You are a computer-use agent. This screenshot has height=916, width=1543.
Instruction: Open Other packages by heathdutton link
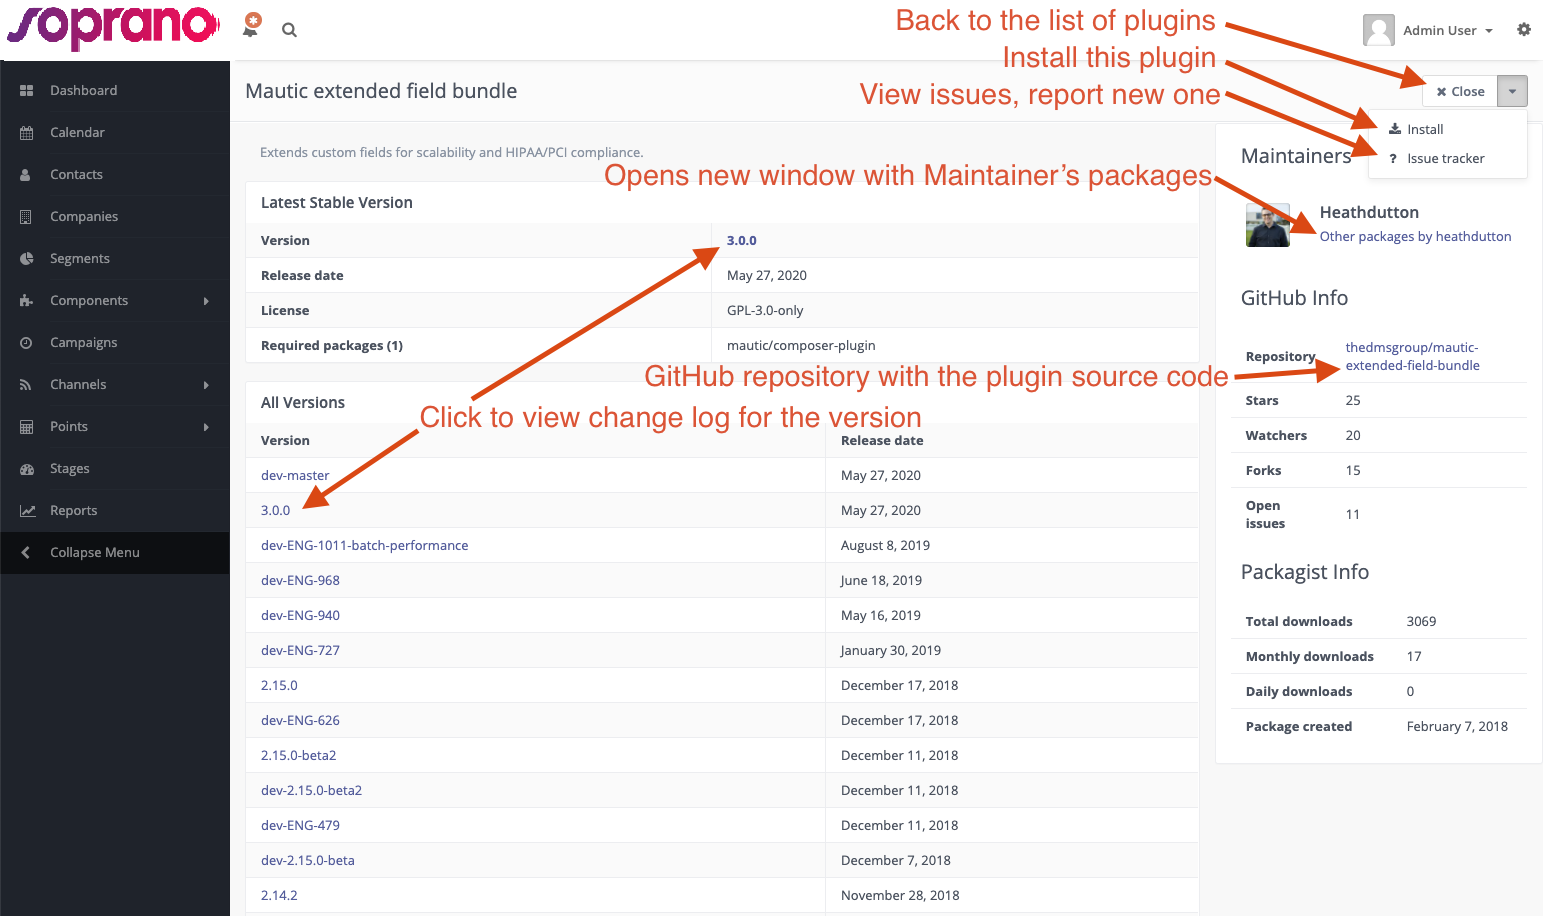(1415, 236)
